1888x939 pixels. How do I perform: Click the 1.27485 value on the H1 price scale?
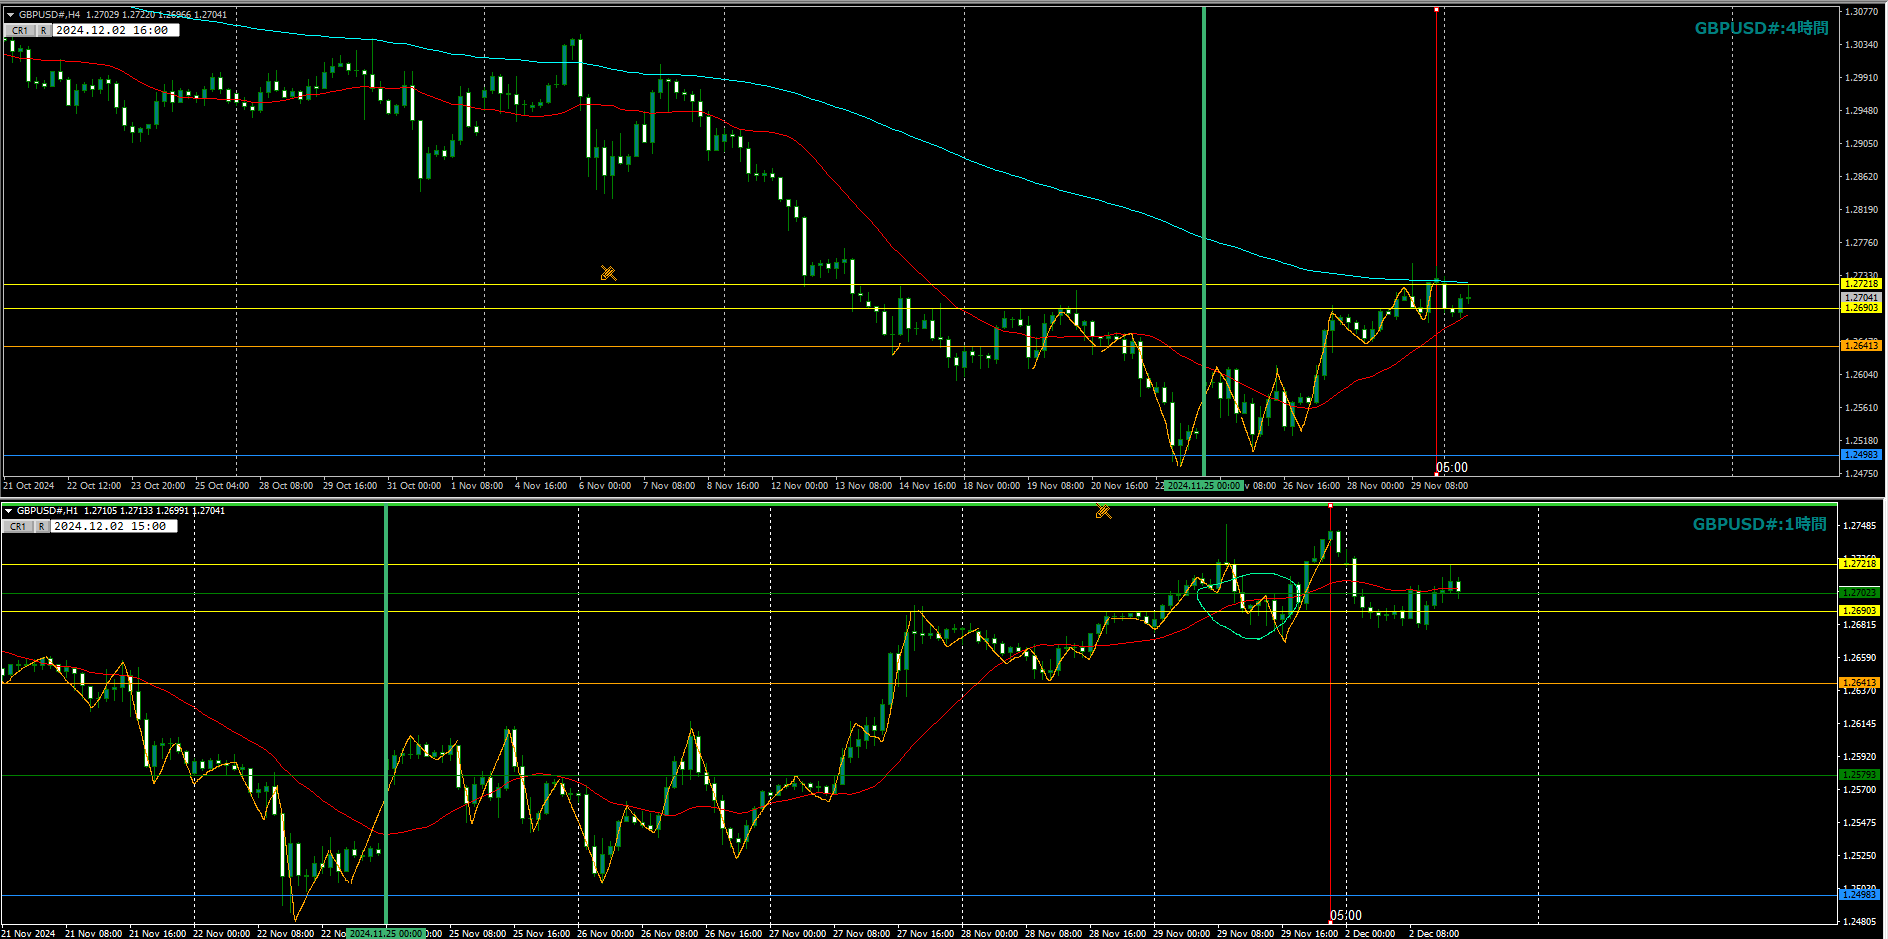click(x=1859, y=526)
